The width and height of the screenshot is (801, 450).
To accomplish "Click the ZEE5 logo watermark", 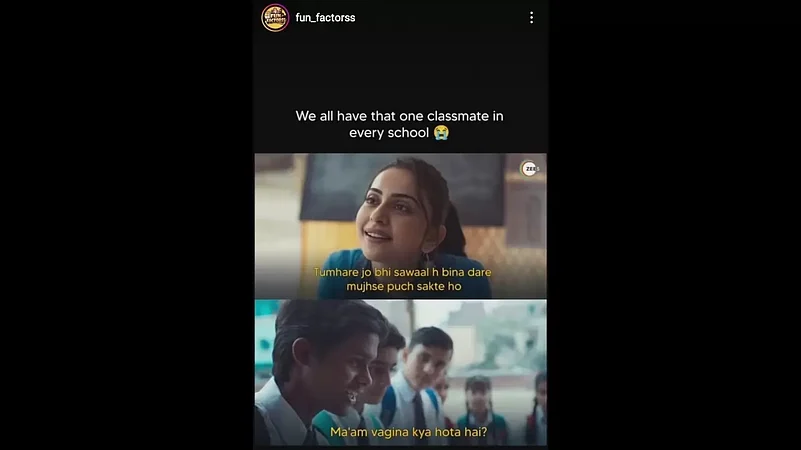I will (x=530, y=169).
